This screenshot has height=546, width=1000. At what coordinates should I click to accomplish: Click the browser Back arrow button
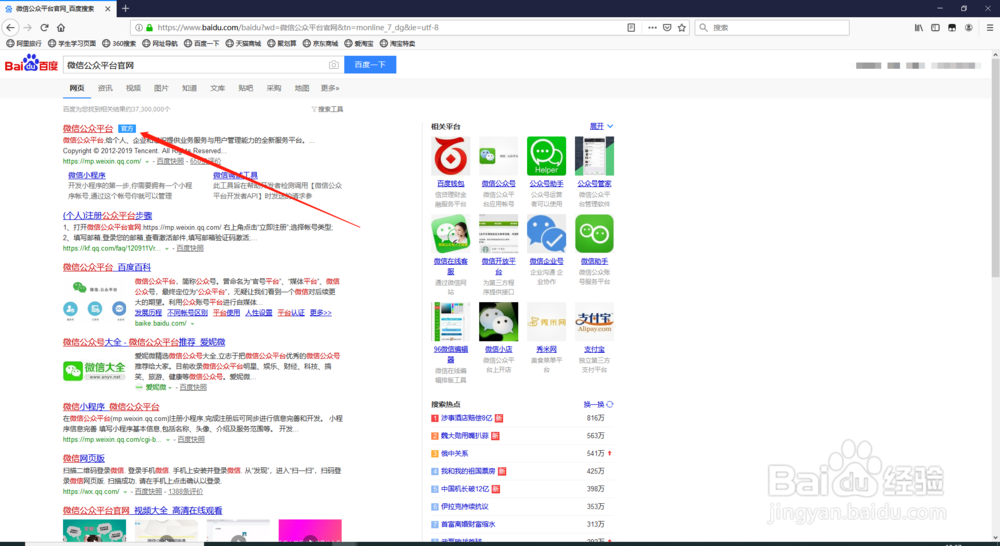(10, 27)
